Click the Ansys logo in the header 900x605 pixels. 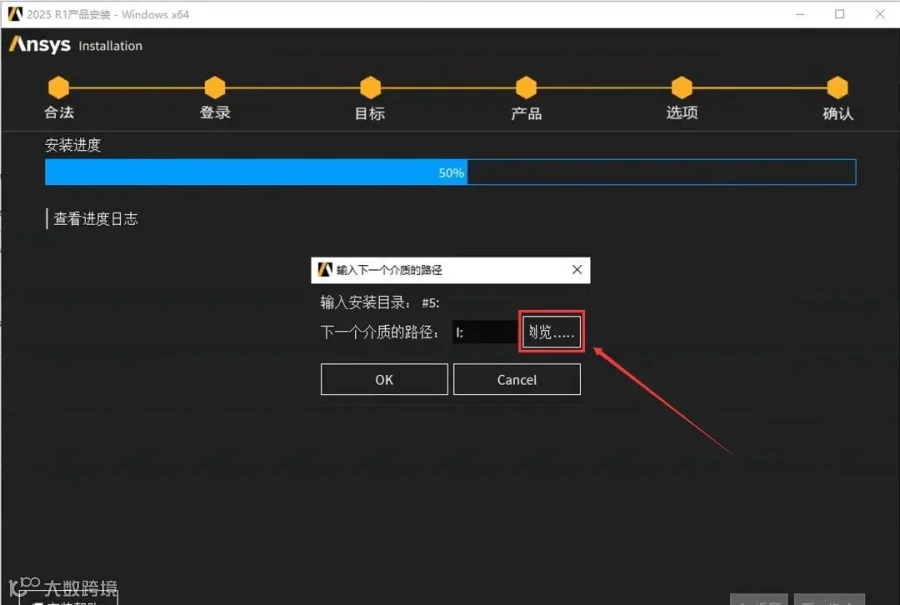pyautogui.click(x=40, y=44)
